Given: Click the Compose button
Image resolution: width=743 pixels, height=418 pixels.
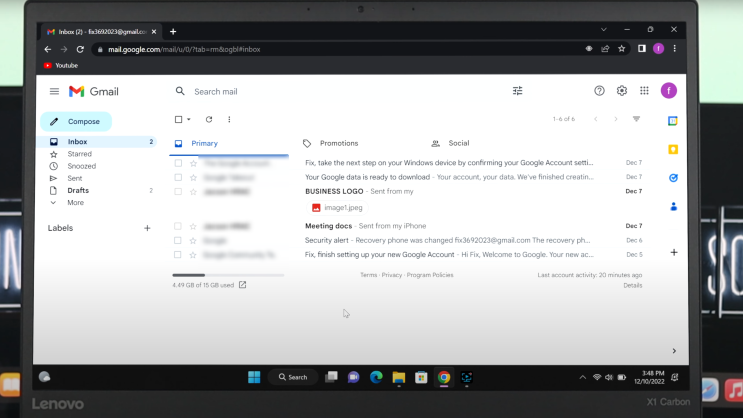Looking at the screenshot, I should pos(76,121).
